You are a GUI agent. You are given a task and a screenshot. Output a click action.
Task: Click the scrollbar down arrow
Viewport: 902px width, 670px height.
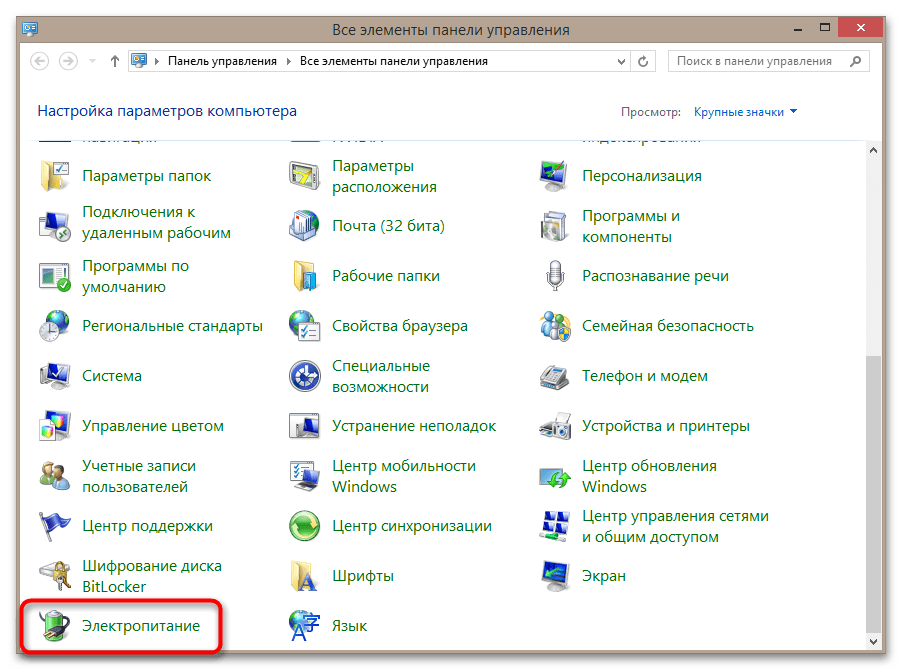[x=873, y=642]
